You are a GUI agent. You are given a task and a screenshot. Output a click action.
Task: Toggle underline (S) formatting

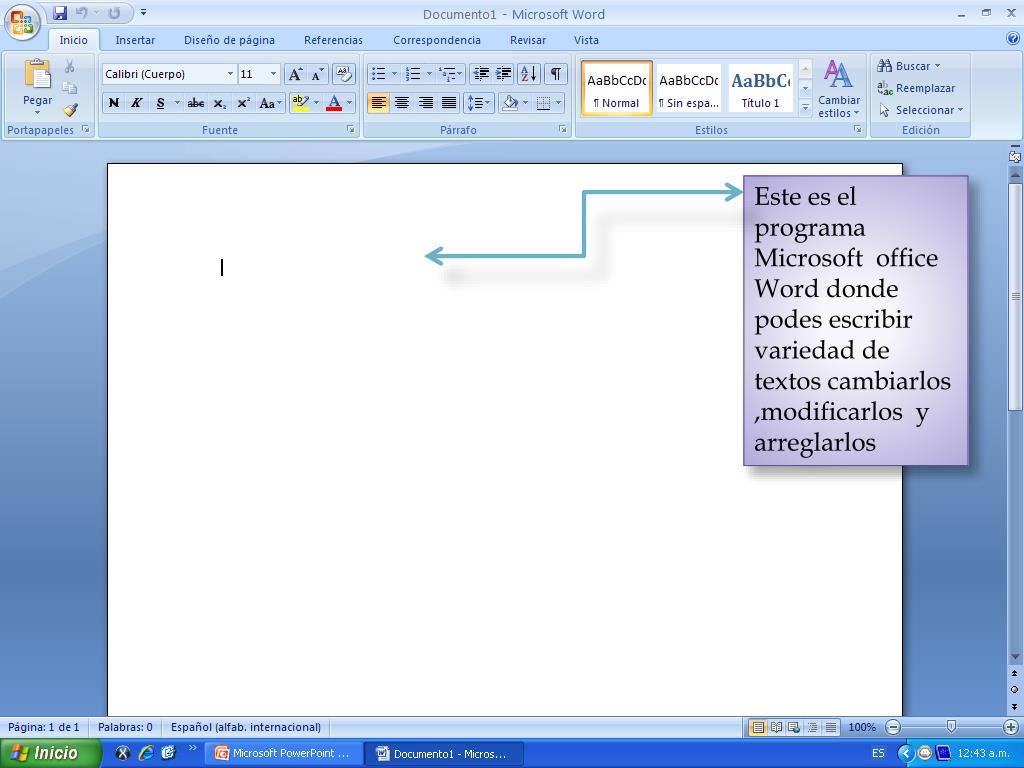[x=160, y=103]
